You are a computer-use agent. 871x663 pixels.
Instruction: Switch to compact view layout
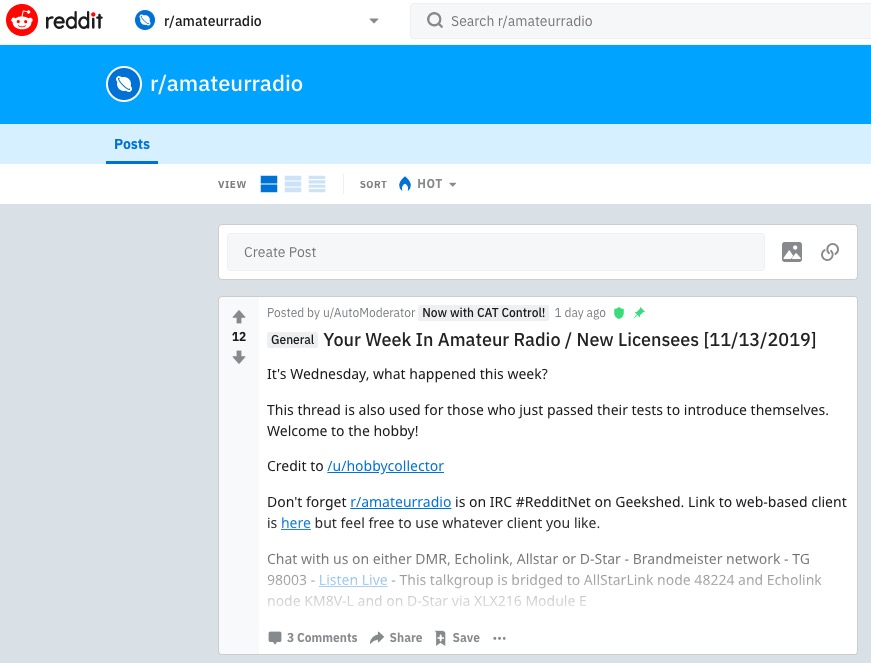pyautogui.click(x=317, y=184)
